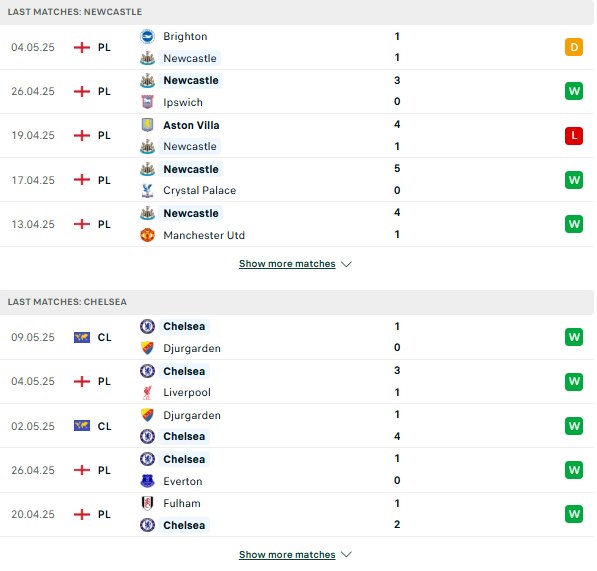Expand Chelsea's Show more matches chevron
The width and height of the screenshot is (597, 571).
pos(346,555)
